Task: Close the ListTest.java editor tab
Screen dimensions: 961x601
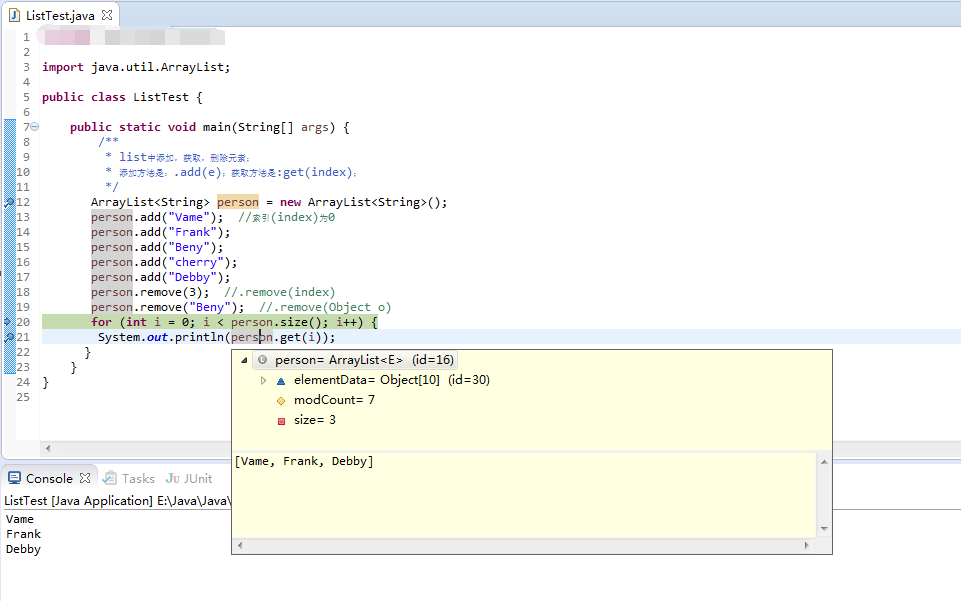Action: (x=107, y=15)
